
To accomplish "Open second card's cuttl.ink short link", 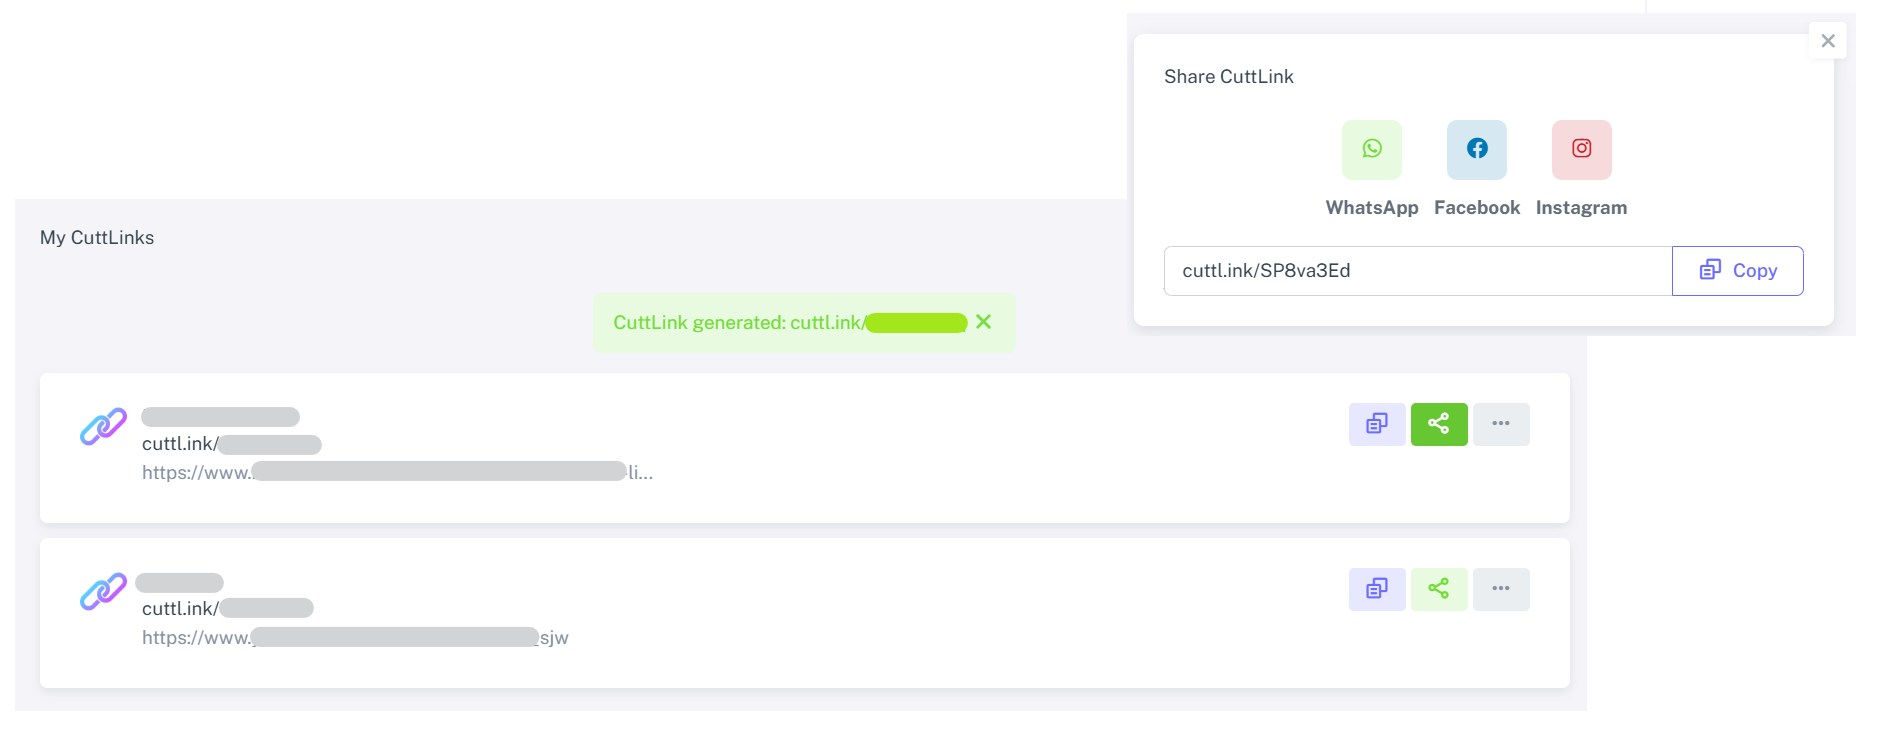I will (x=227, y=609).
